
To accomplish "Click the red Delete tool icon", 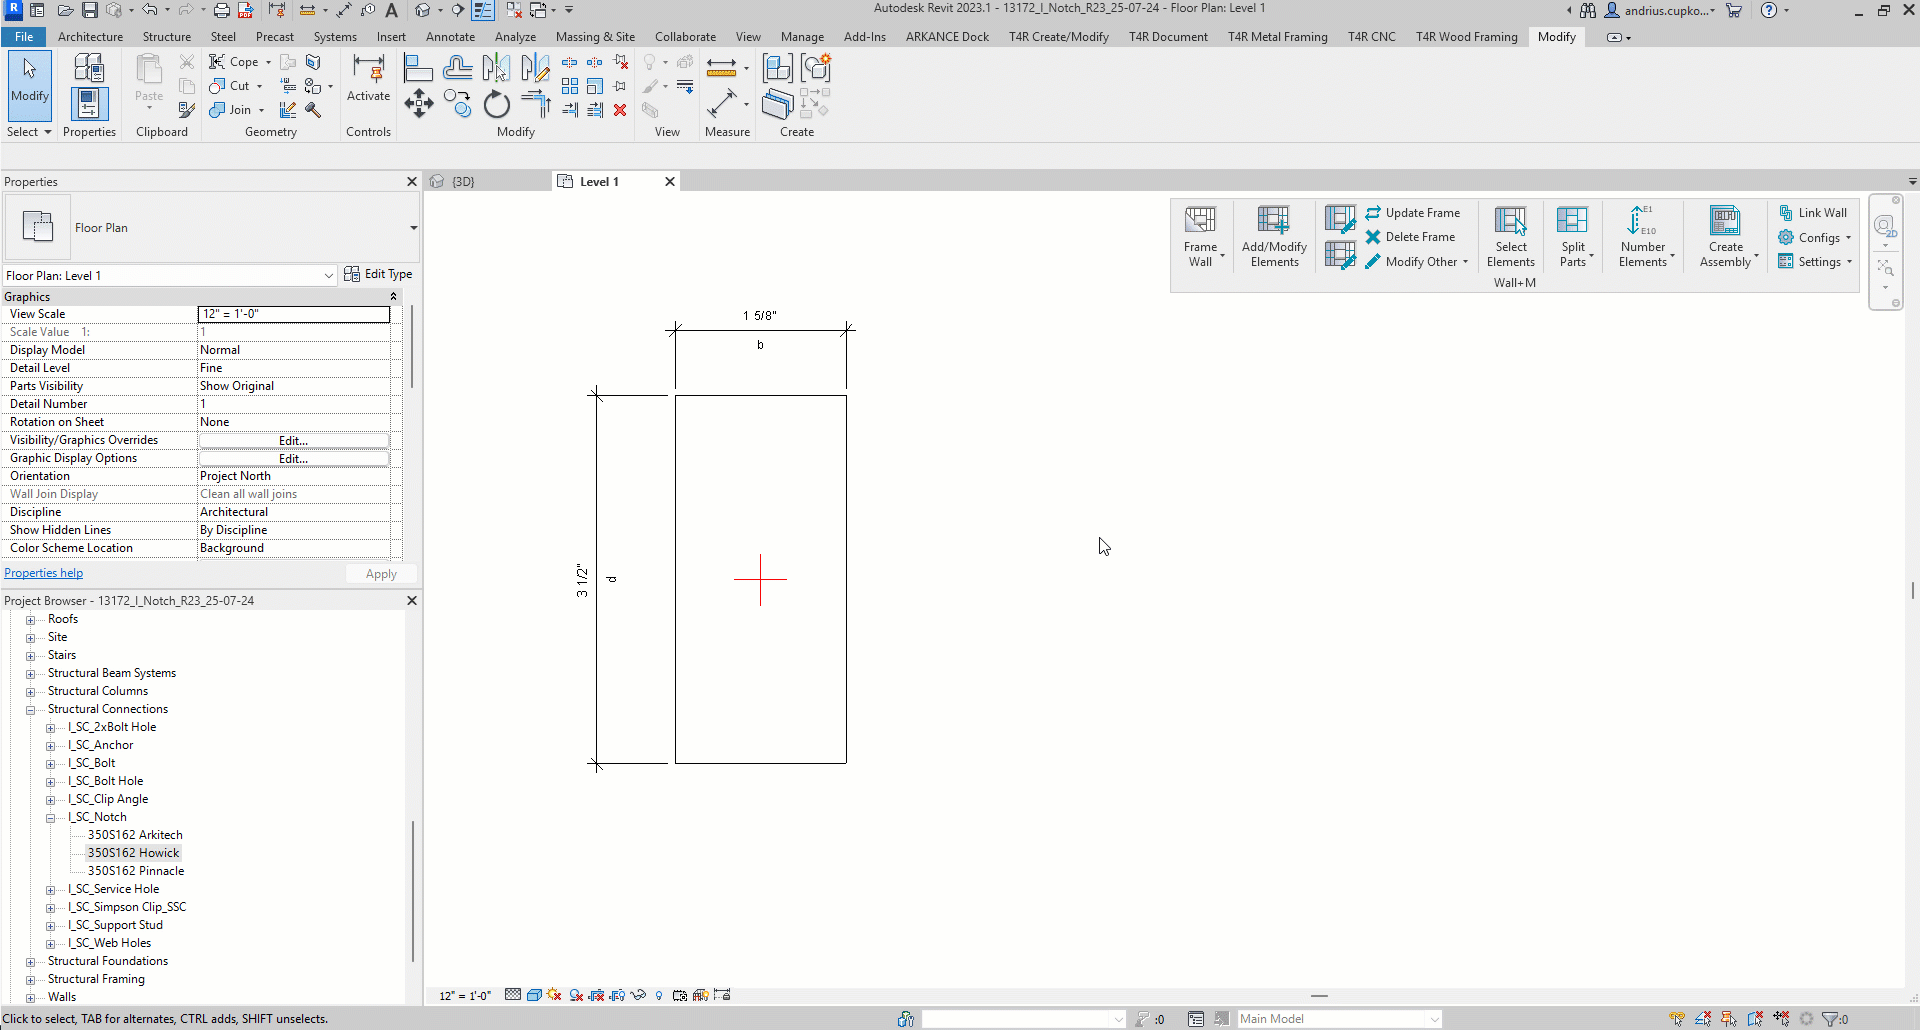I will click(620, 110).
